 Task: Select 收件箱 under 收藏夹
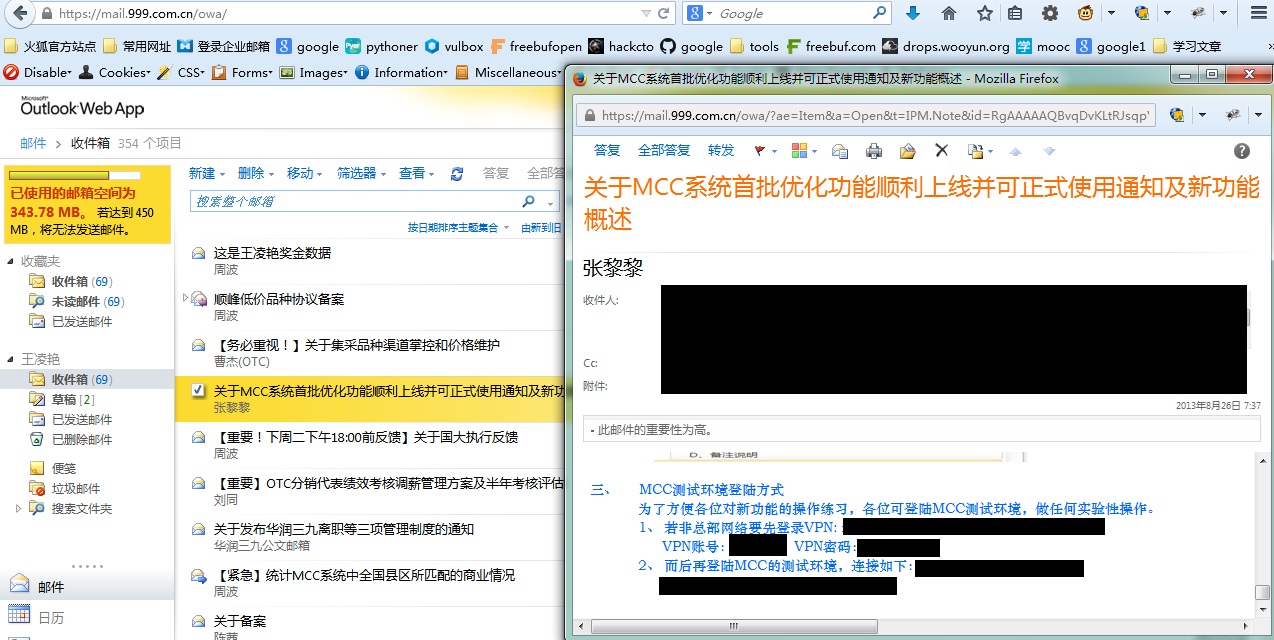coord(70,282)
